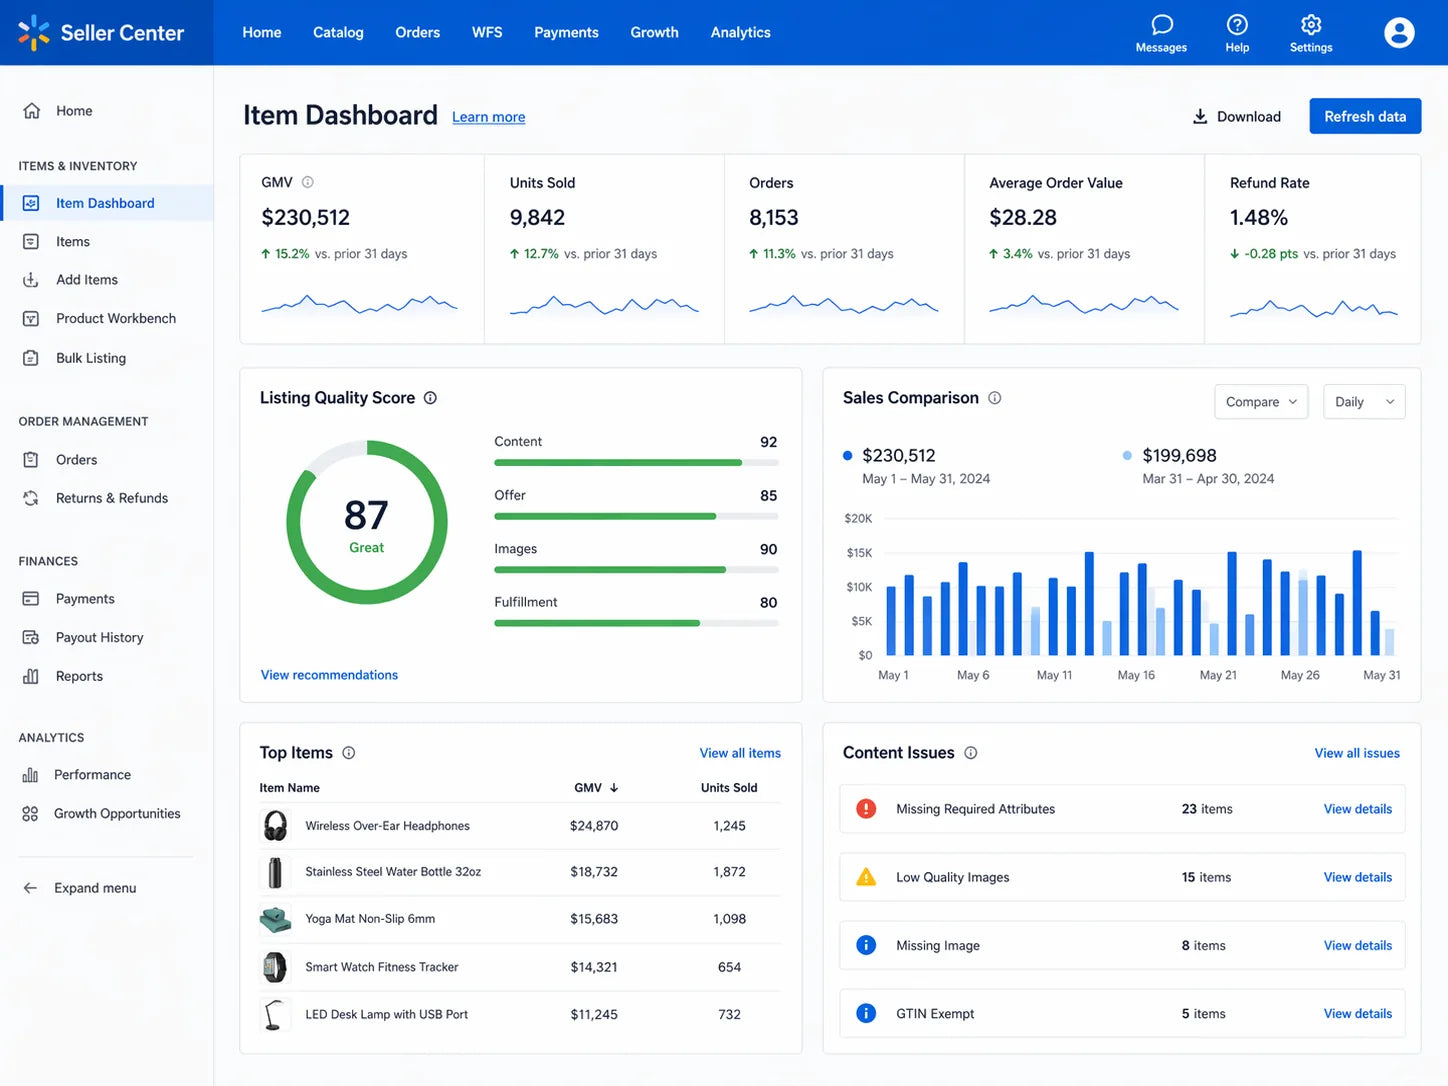Open the Daily interval dropdown
Screen dimensions: 1448x1086
point(1364,402)
